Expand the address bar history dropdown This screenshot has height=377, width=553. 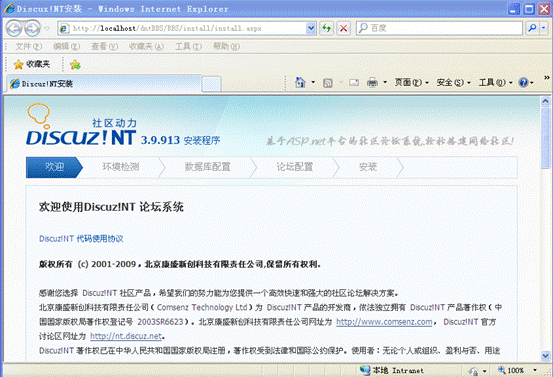[x=311, y=28]
